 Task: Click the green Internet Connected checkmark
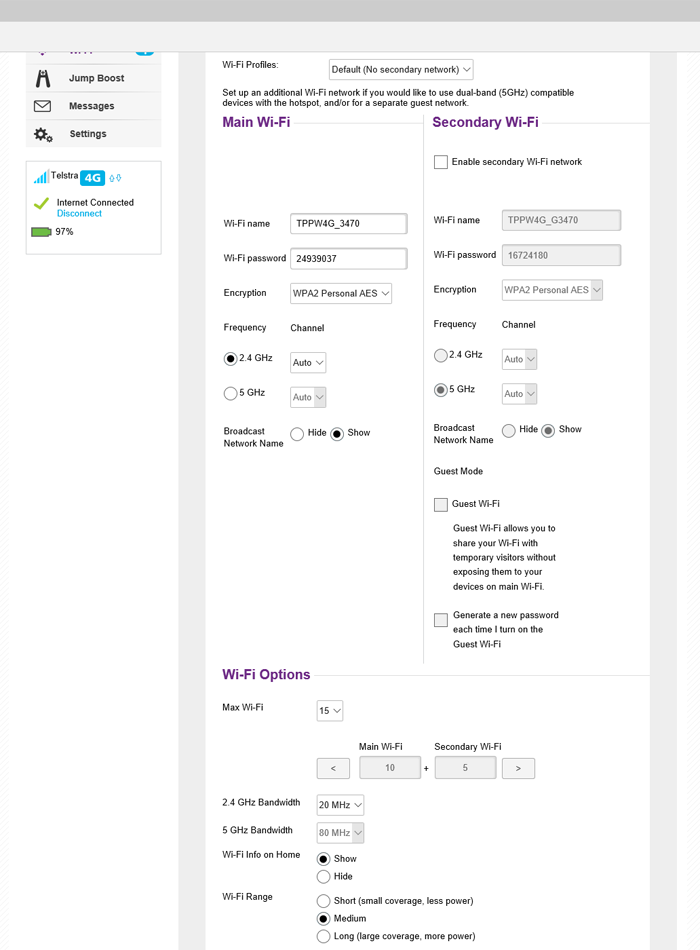tap(41, 203)
